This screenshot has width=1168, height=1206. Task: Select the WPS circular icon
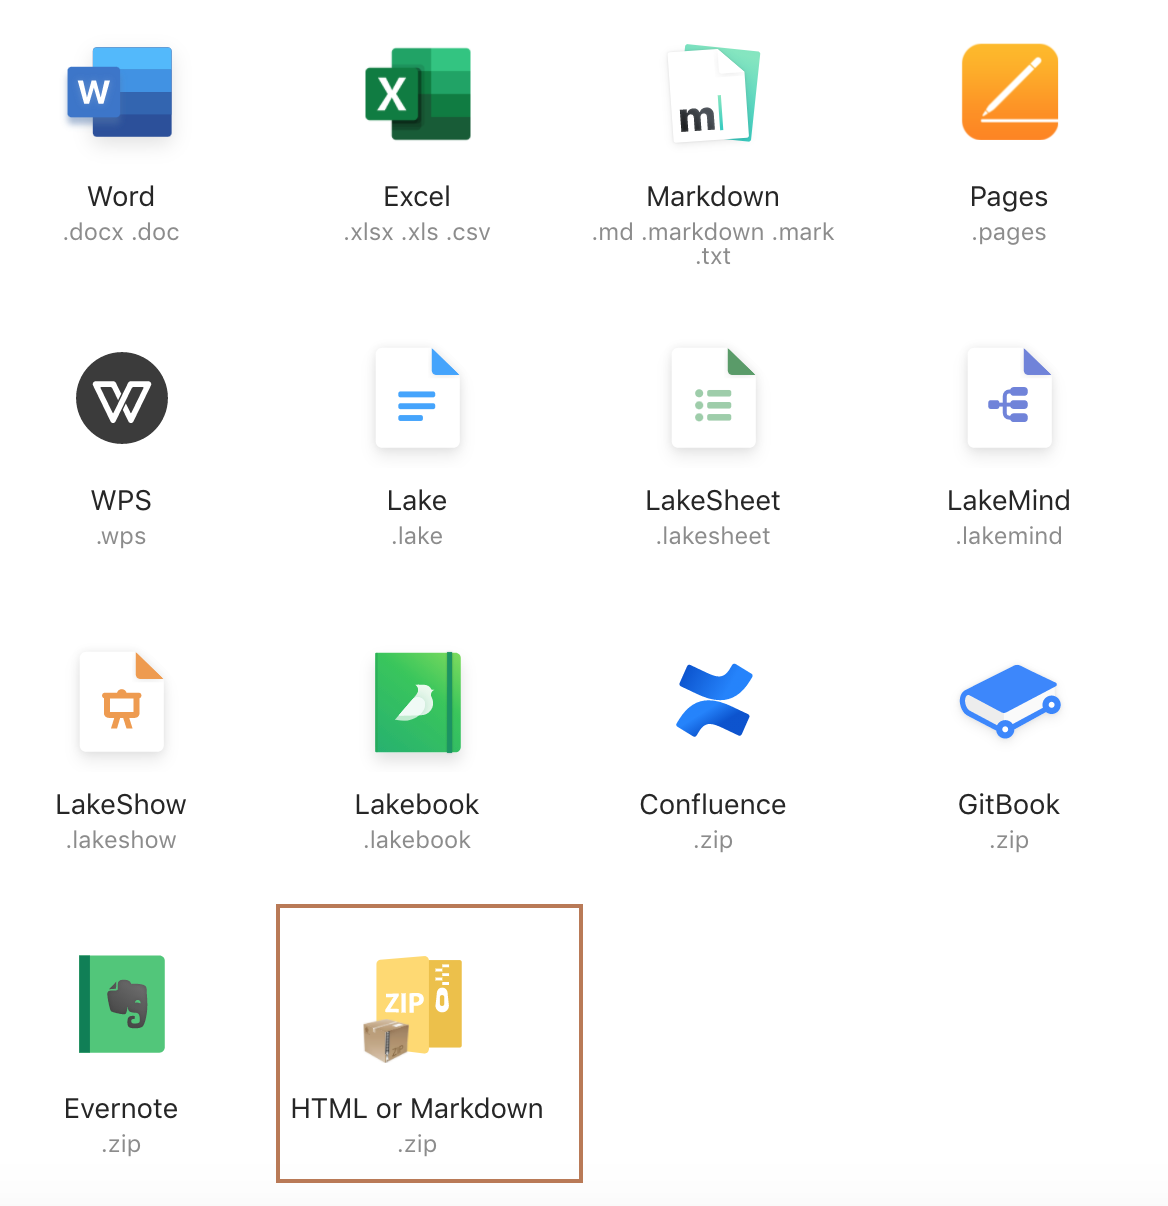click(122, 398)
